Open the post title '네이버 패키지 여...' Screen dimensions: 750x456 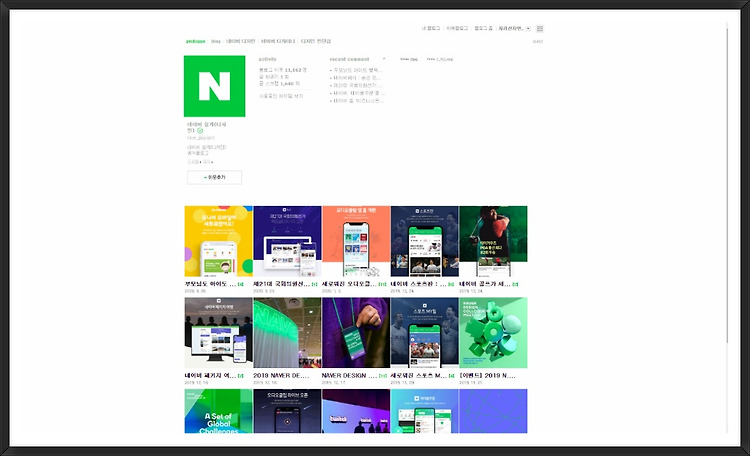click(x=210, y=376)
